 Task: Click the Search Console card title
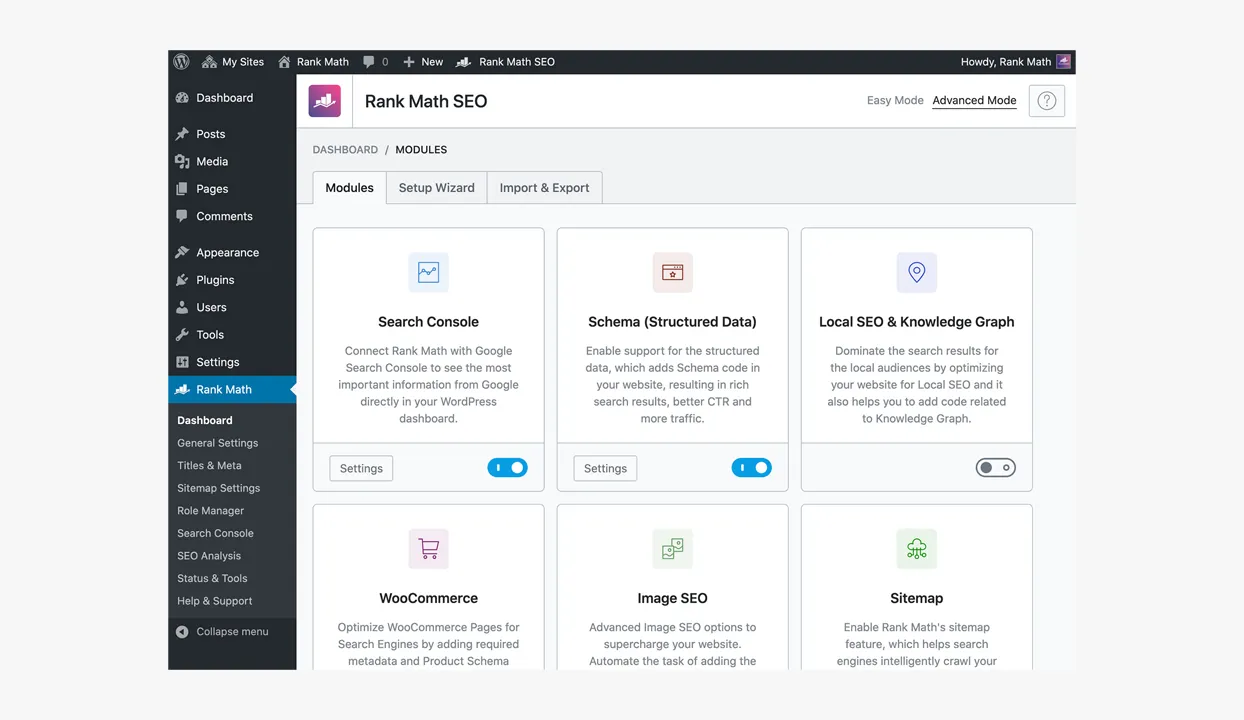[428, 322]
